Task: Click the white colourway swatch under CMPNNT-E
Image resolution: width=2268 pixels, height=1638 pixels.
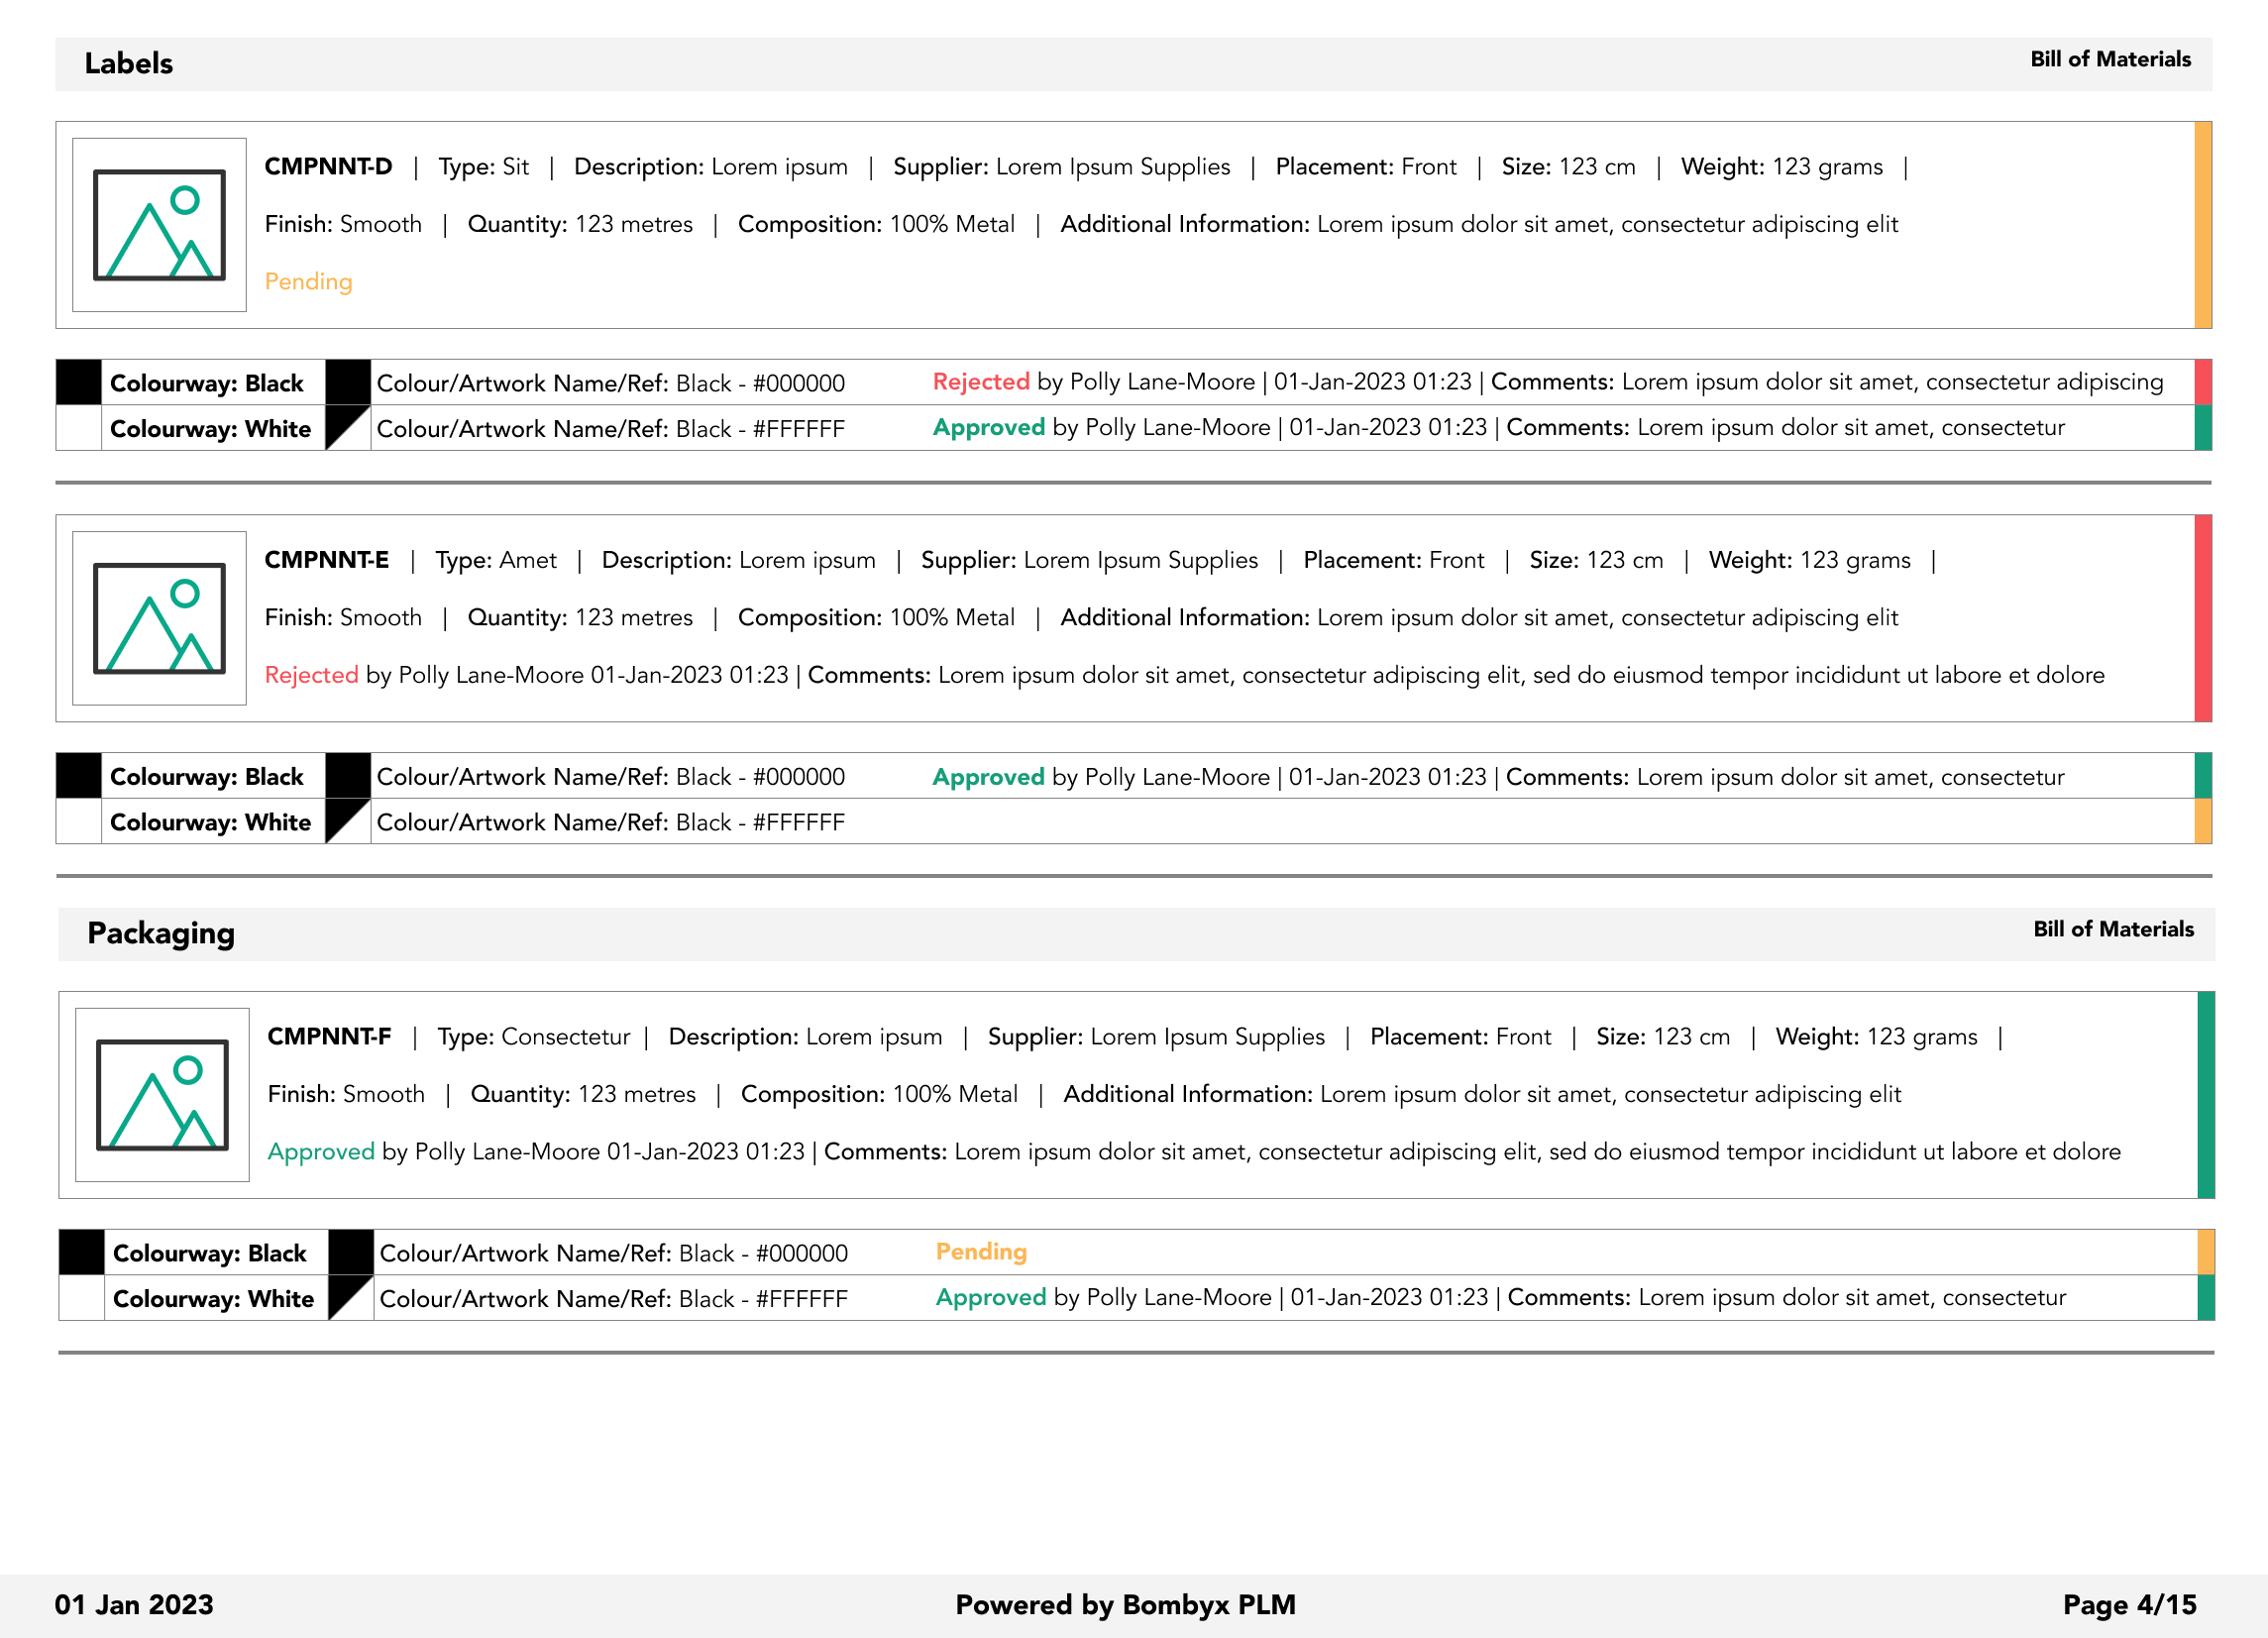Action: 79,821
